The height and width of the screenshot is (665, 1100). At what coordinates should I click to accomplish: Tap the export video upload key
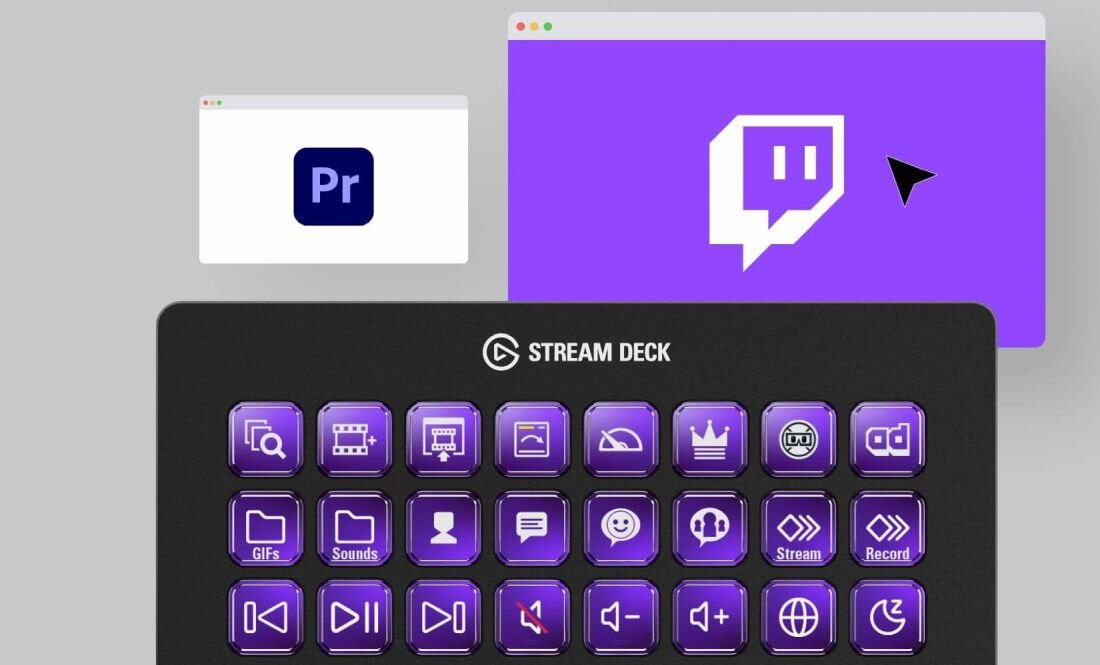[443, 439]
